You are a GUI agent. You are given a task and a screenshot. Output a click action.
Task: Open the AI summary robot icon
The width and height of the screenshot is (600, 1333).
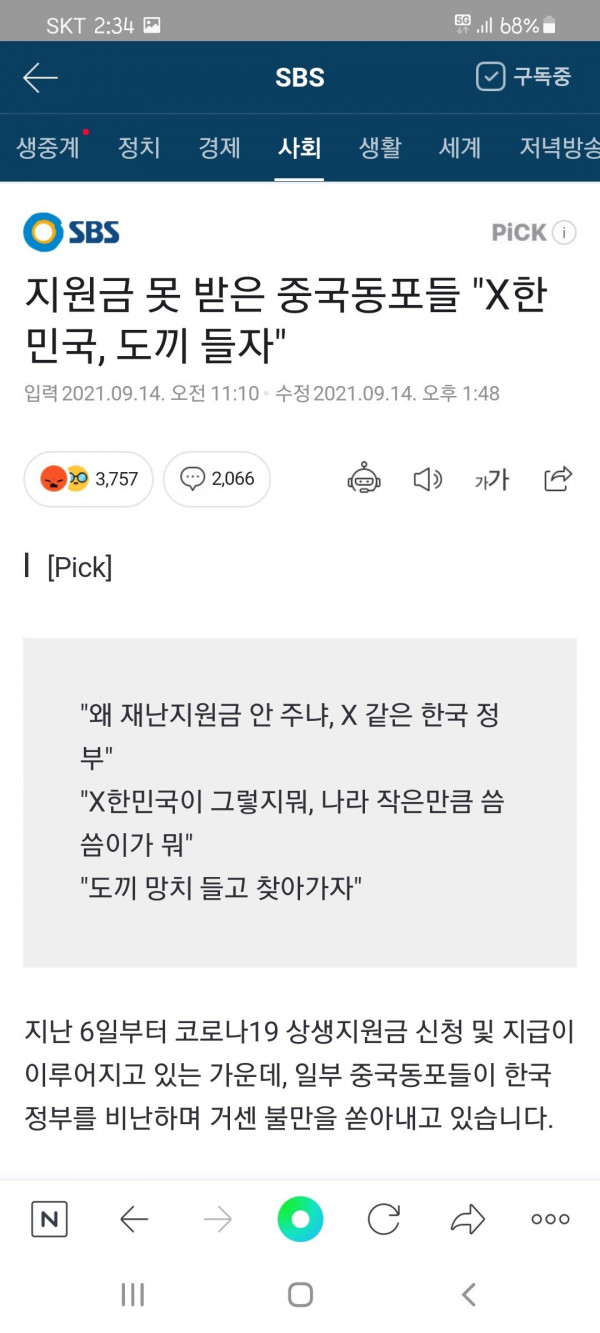tap(364, 479)
